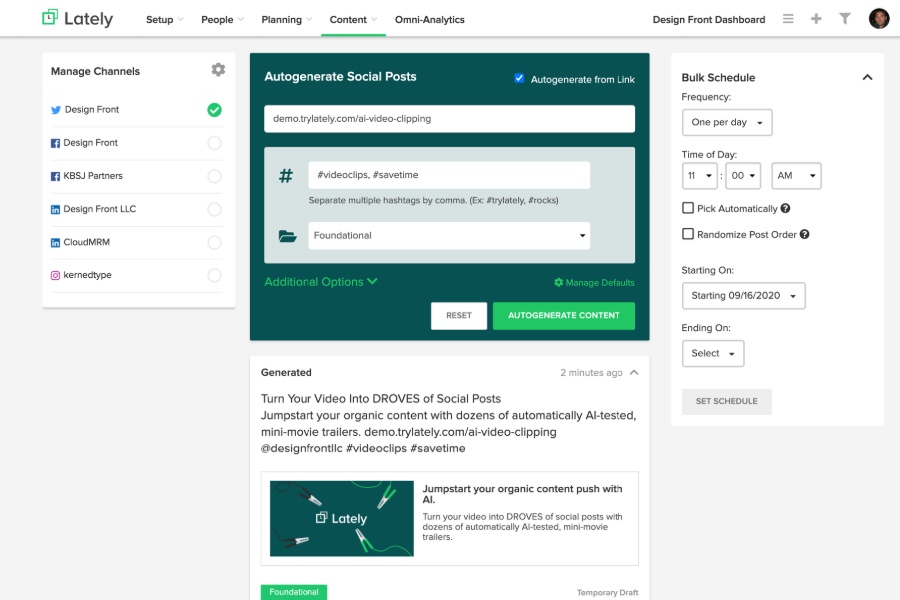Click the 'Manage Channels' heading

tap(95, 71)
